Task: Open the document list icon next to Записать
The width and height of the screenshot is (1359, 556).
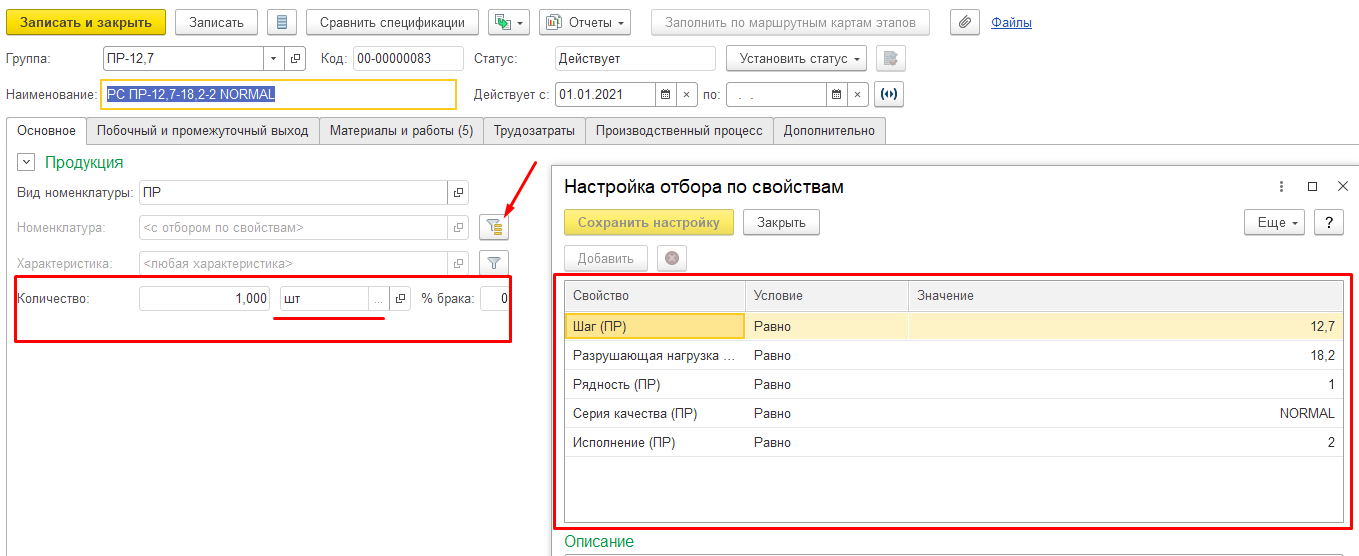Action: pyautogui.click(x=282, y=22)
